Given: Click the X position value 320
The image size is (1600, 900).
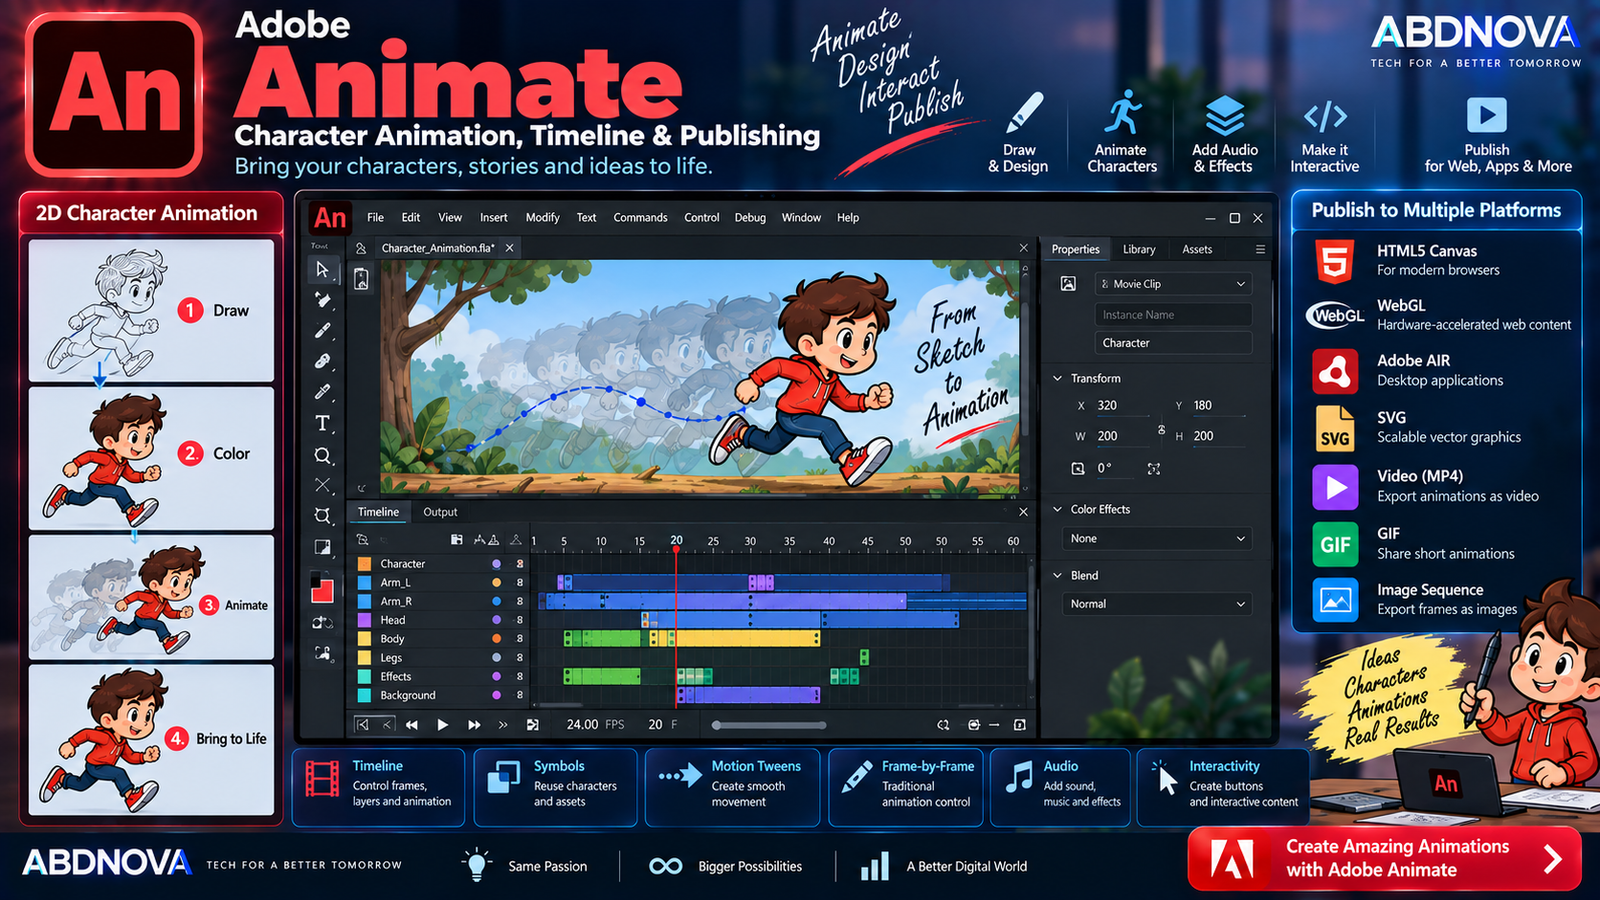Looking at the screenshot, I should [x=1107, y=405].
